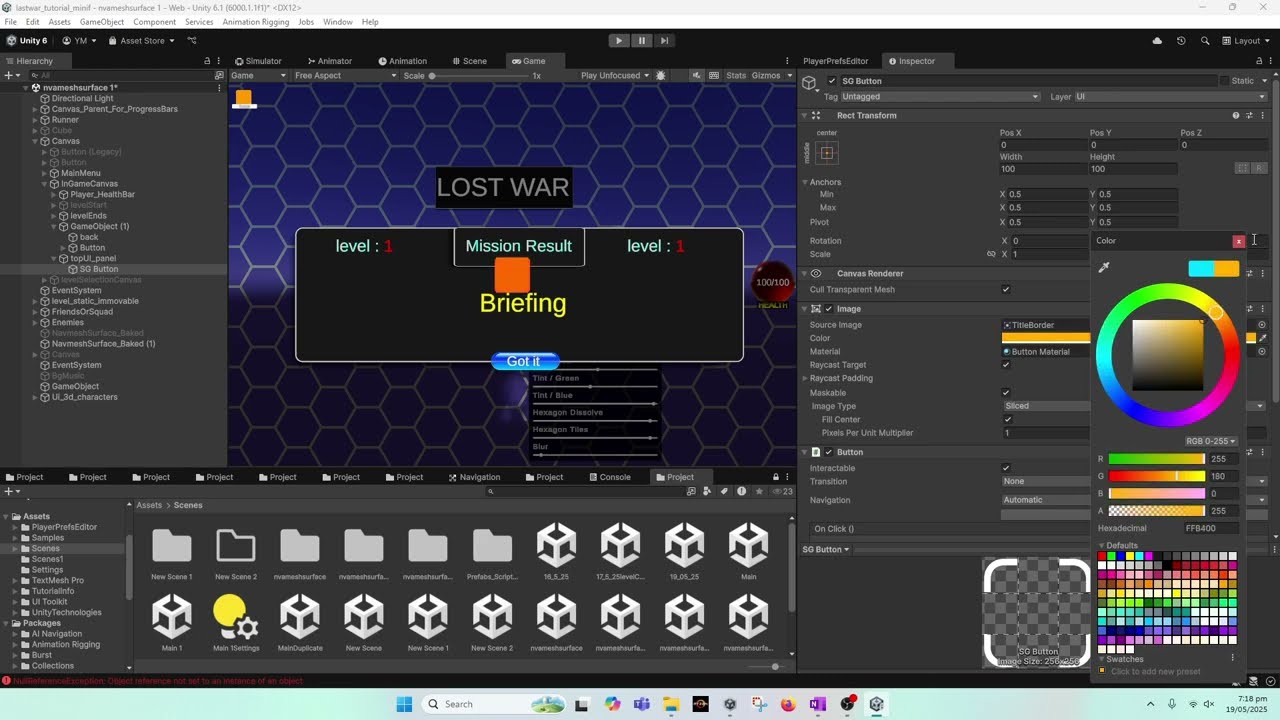The height and width of the screenshot is (720, 1280).
Task: Toggle the Image component enabled checkbox
Action: (829, 309)
